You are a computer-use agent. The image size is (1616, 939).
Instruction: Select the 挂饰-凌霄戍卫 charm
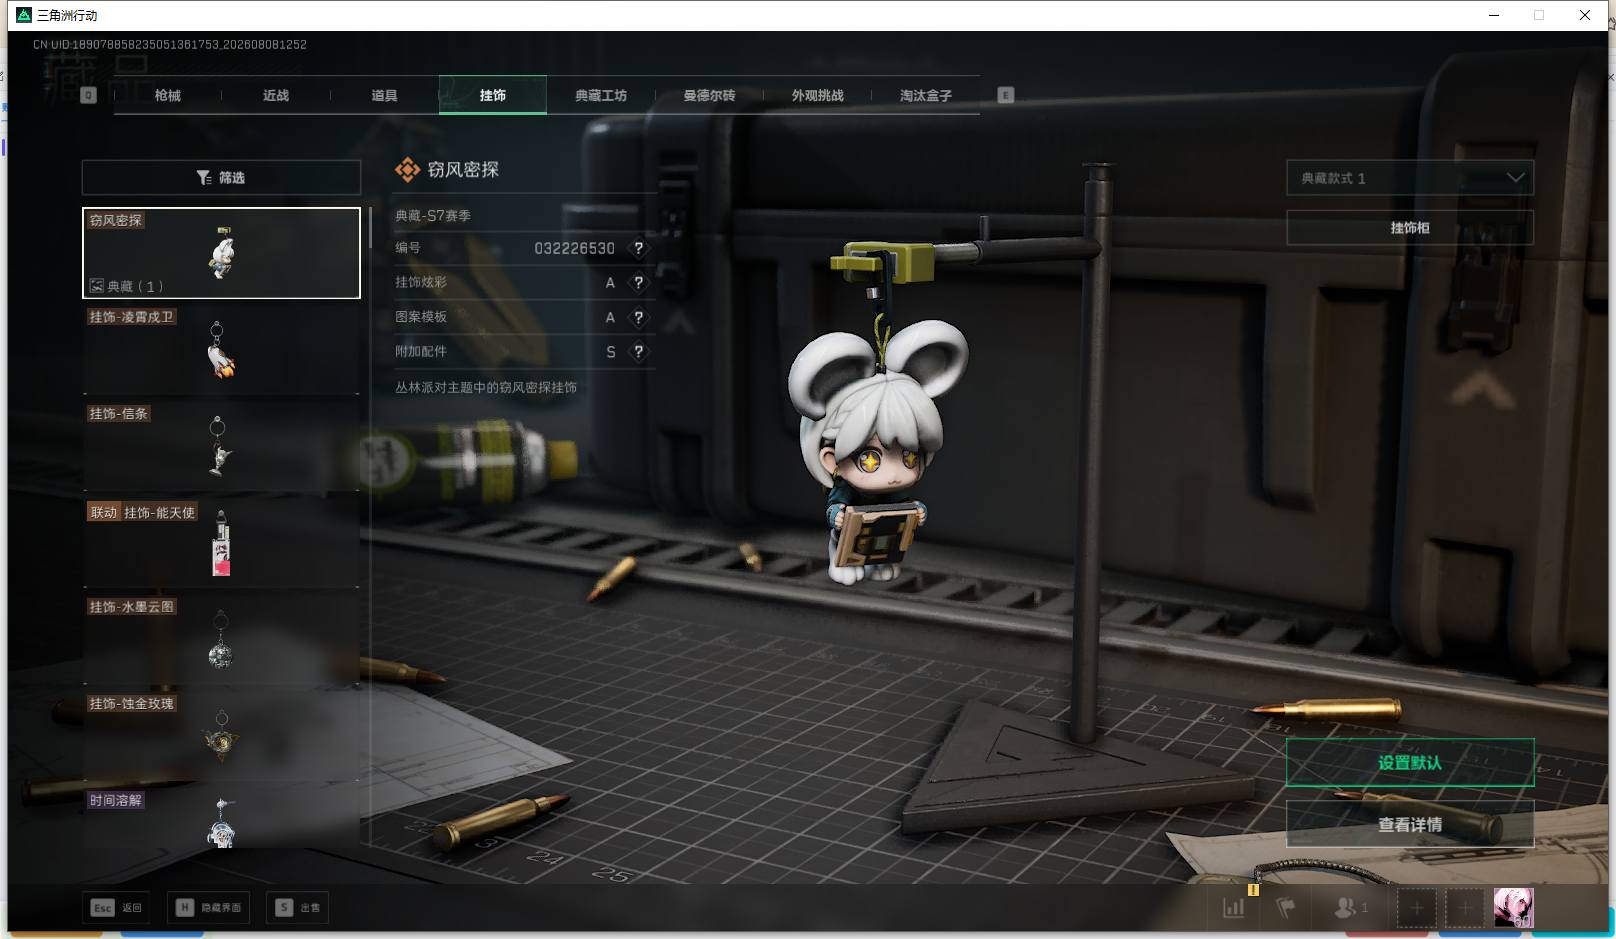tap(221, 350)
